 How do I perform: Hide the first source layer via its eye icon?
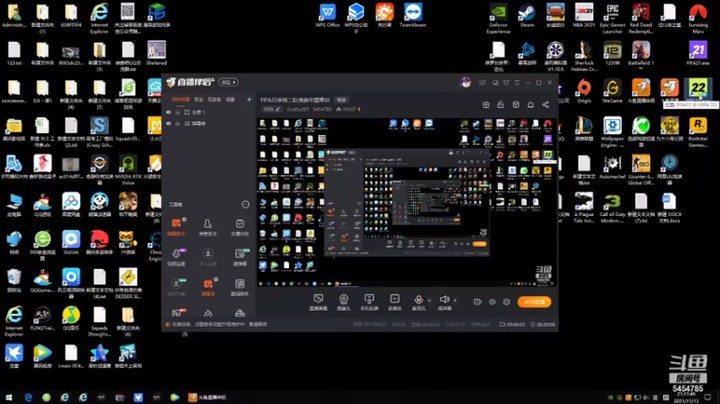tap(169, 112)
